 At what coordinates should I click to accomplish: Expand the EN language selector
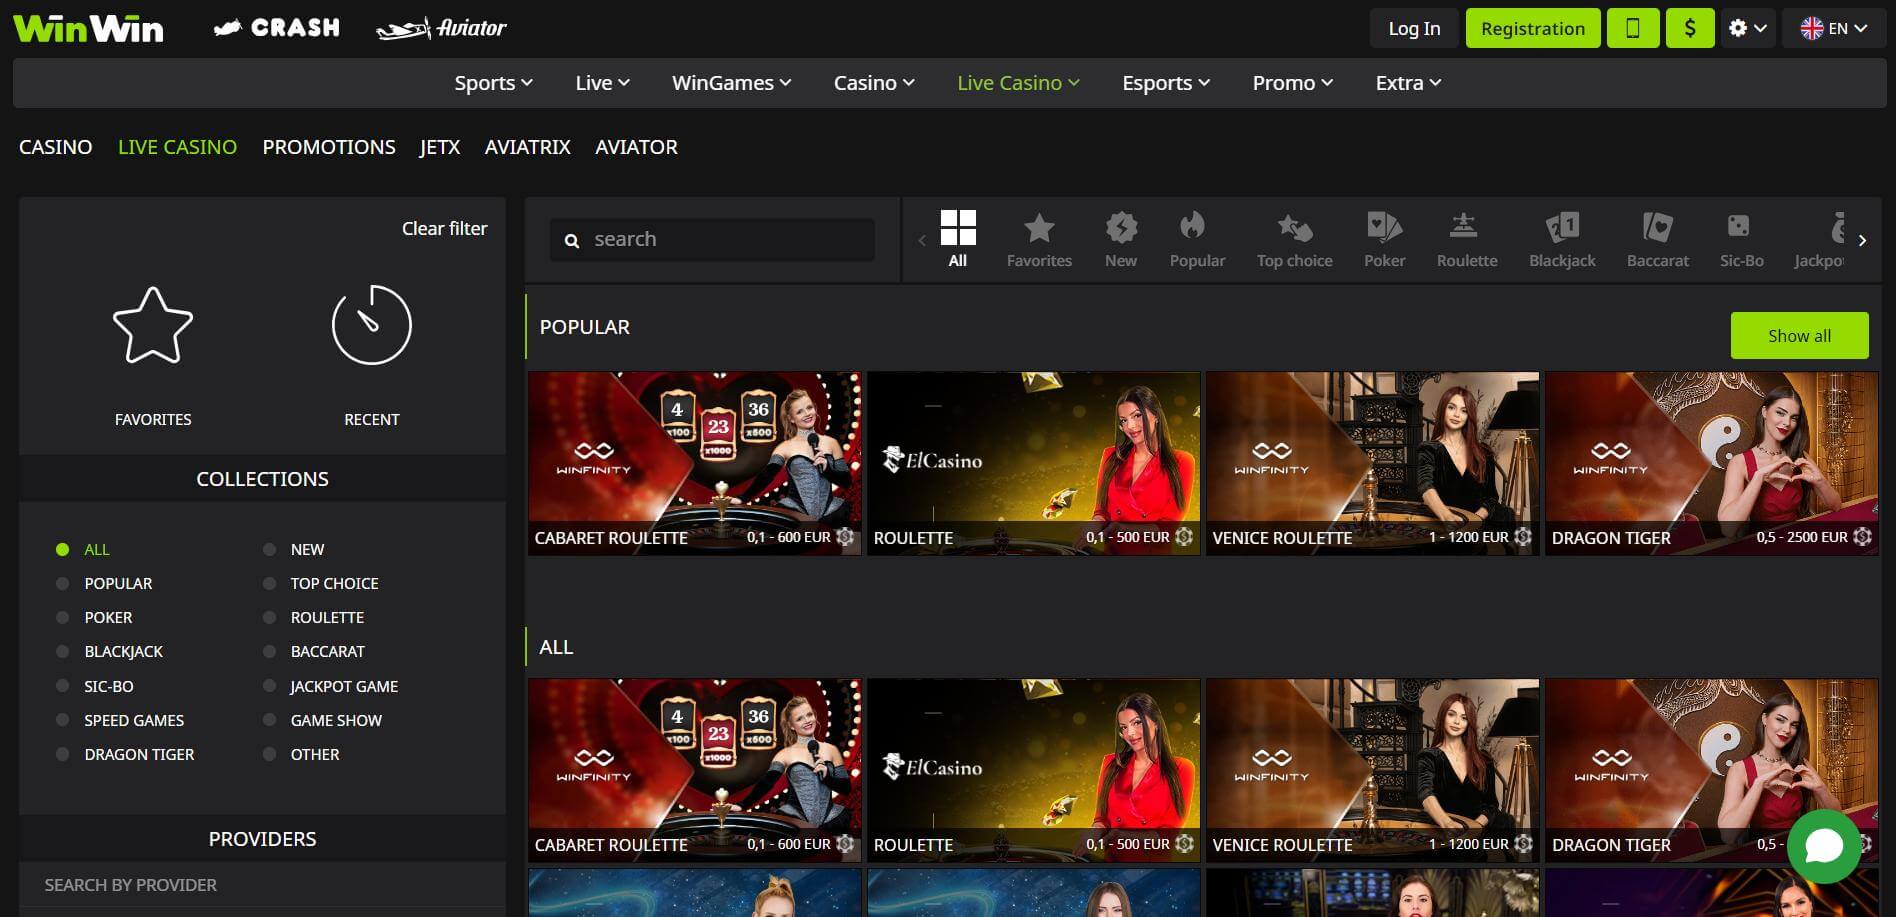1833,27
